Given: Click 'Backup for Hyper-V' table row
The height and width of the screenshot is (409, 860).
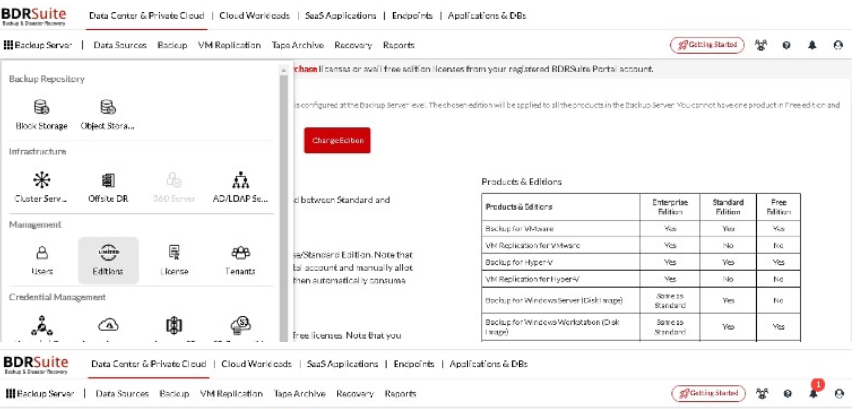Looking at the screenshot, I should (641, 262).
